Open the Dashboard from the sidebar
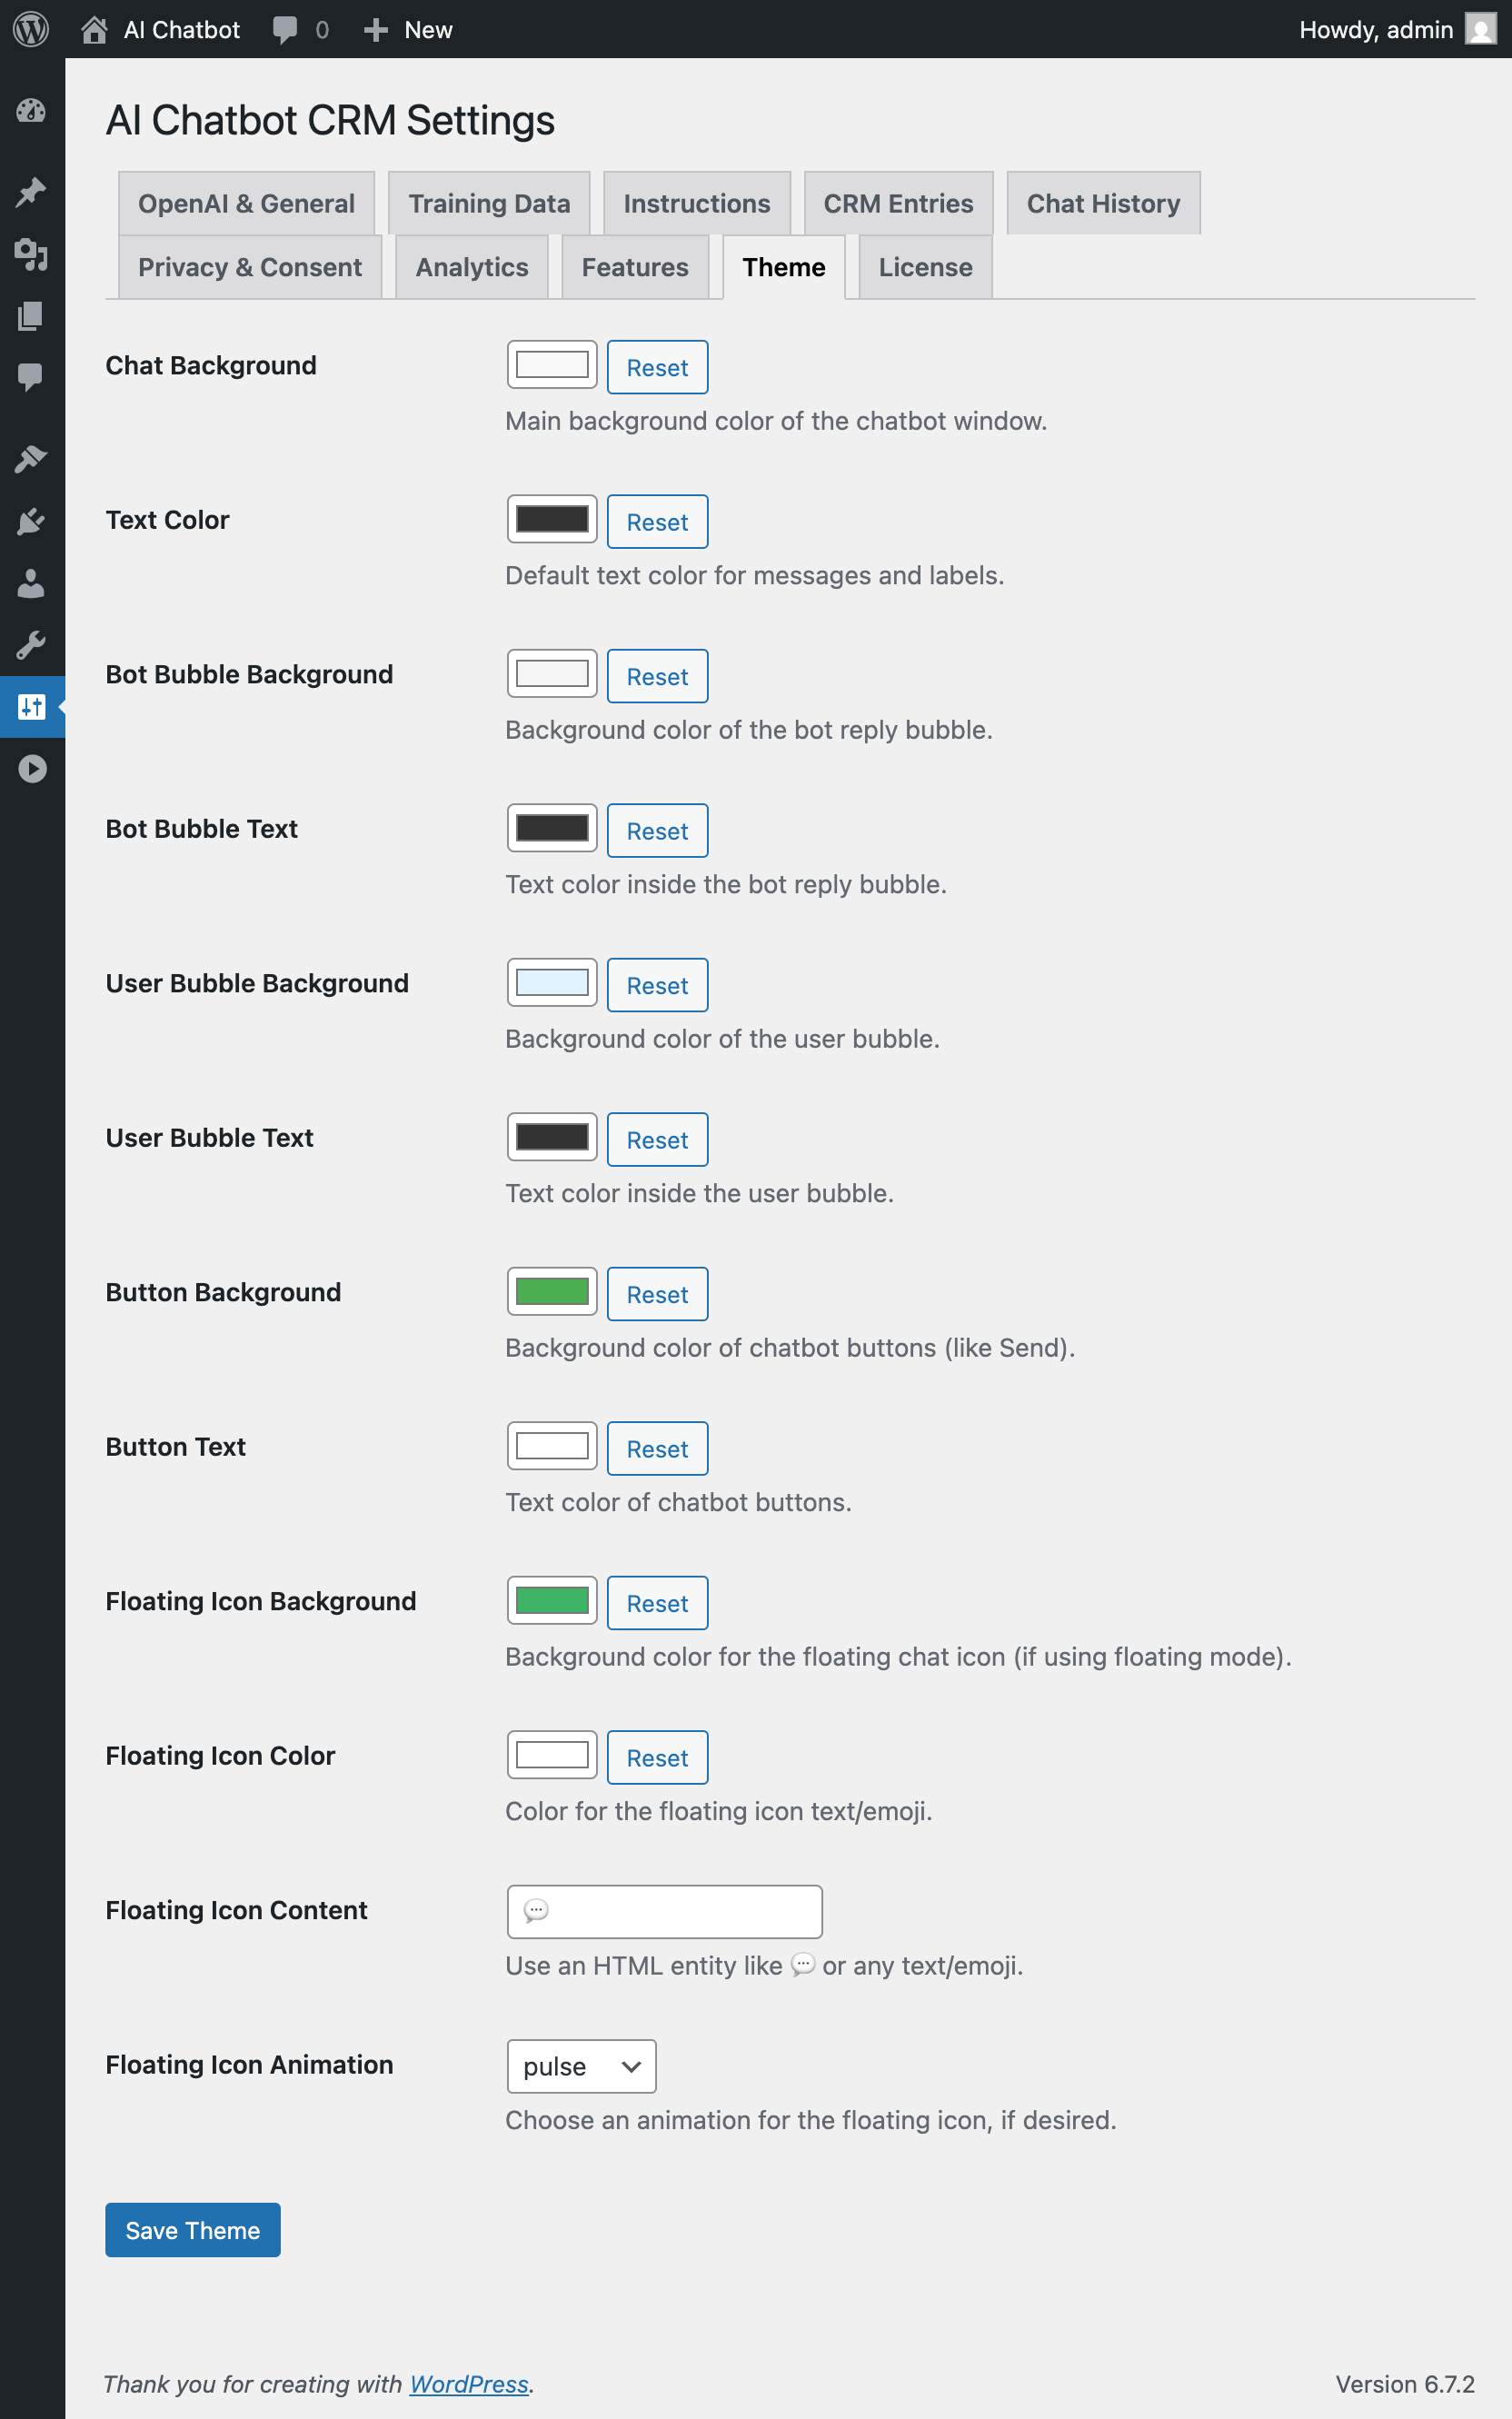 [x=31, y=111]
